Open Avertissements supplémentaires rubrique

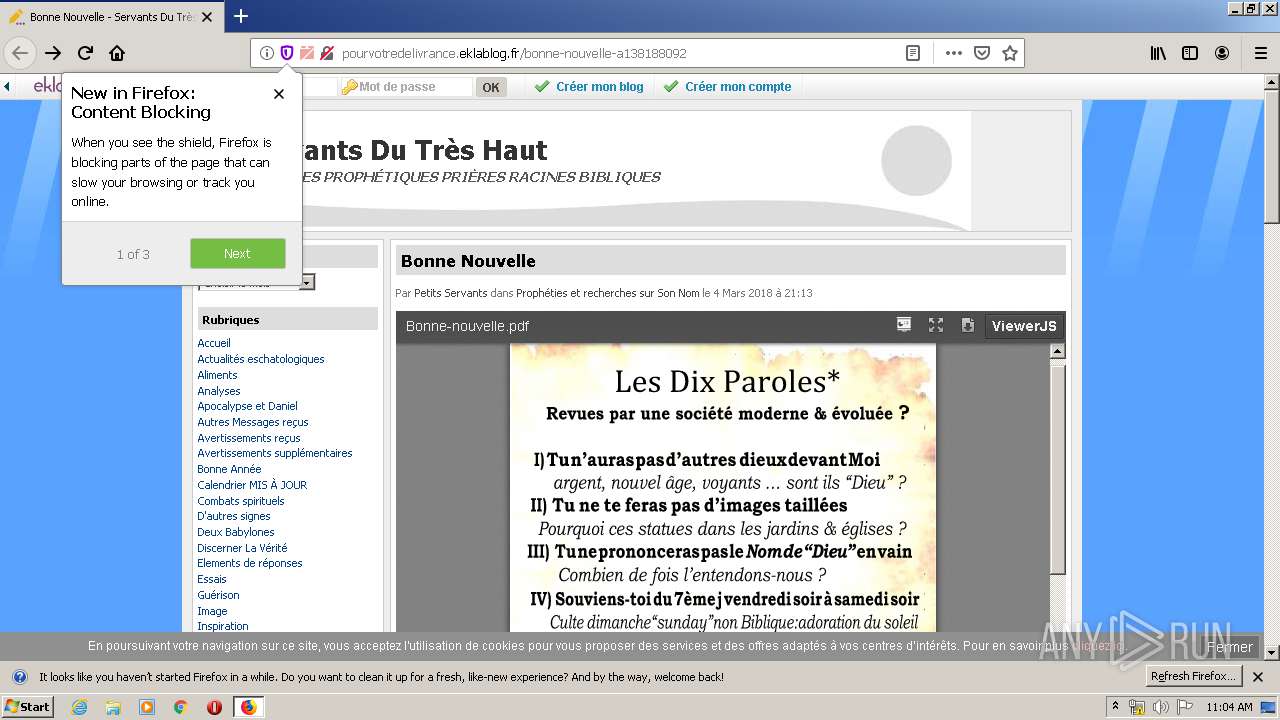(275, 453)
